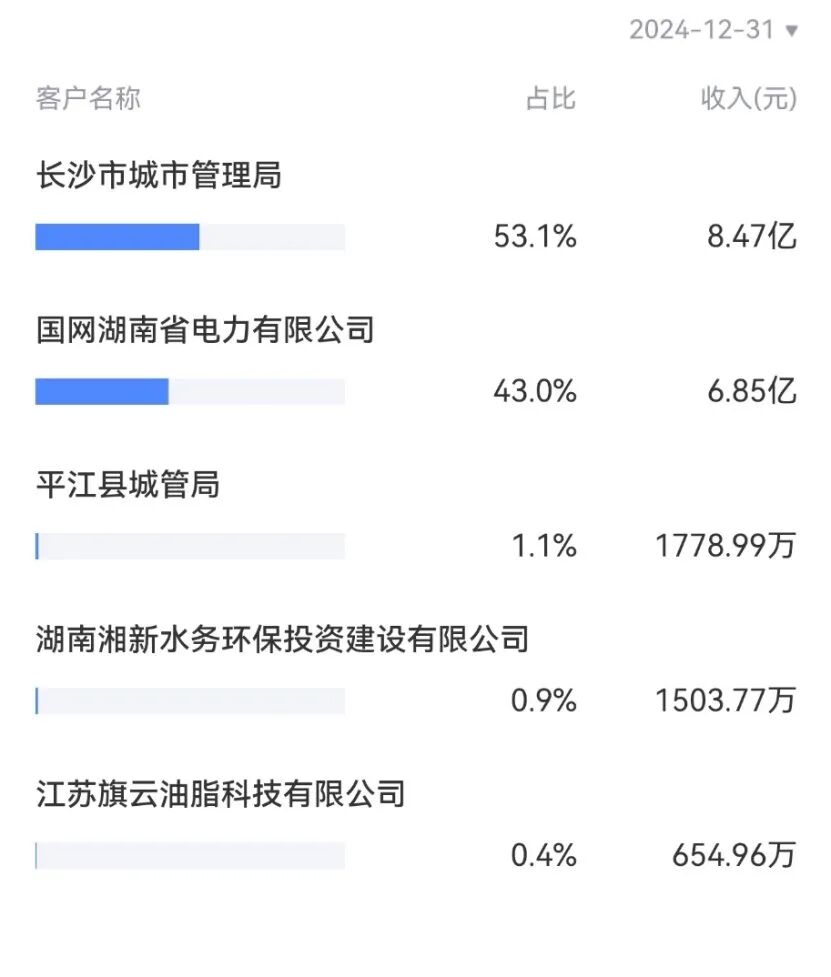Click the 43.0% progress bar
This screenshot has height=977, width=831.
tap(190, 392)
